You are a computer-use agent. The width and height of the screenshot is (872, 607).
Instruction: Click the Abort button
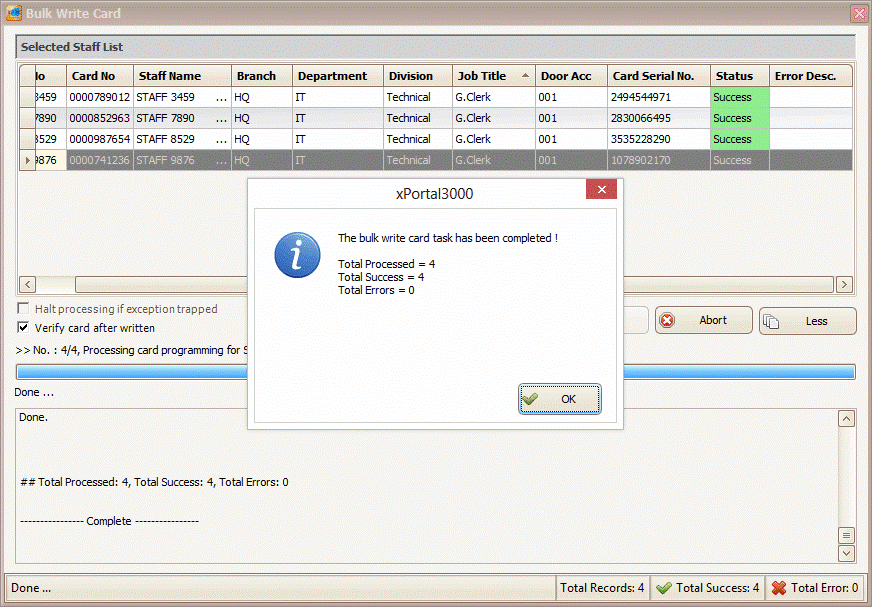click(x=703, y=321)
